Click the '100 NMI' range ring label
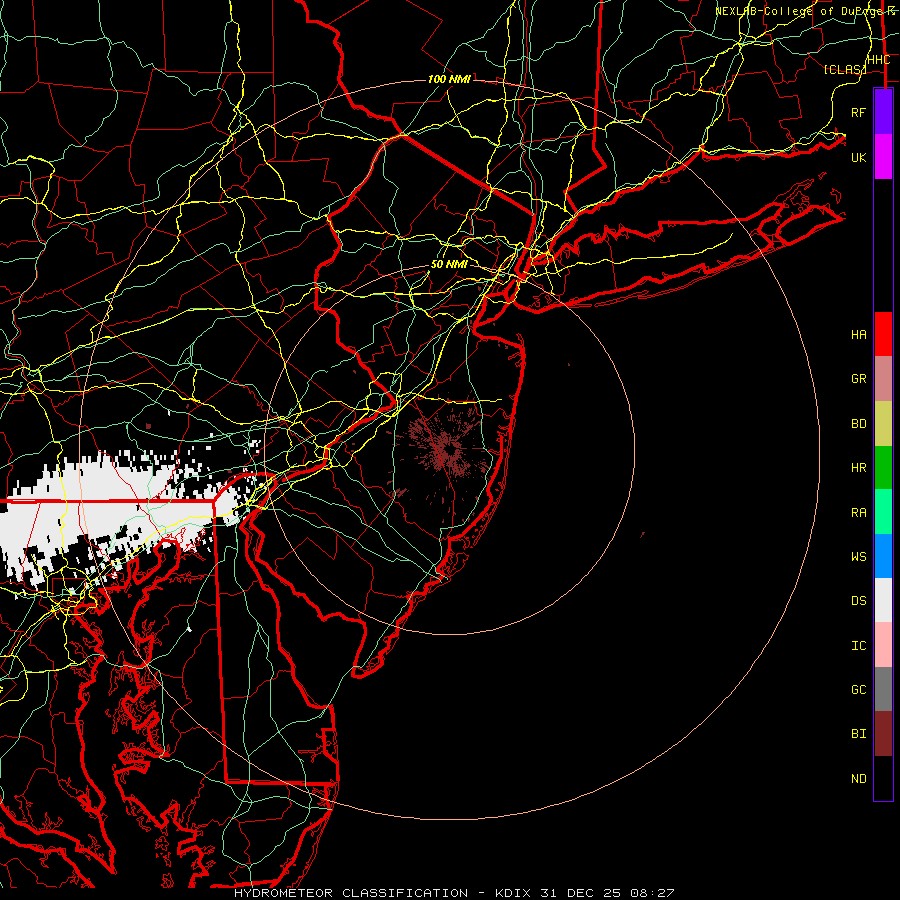 tap(449, 79)
